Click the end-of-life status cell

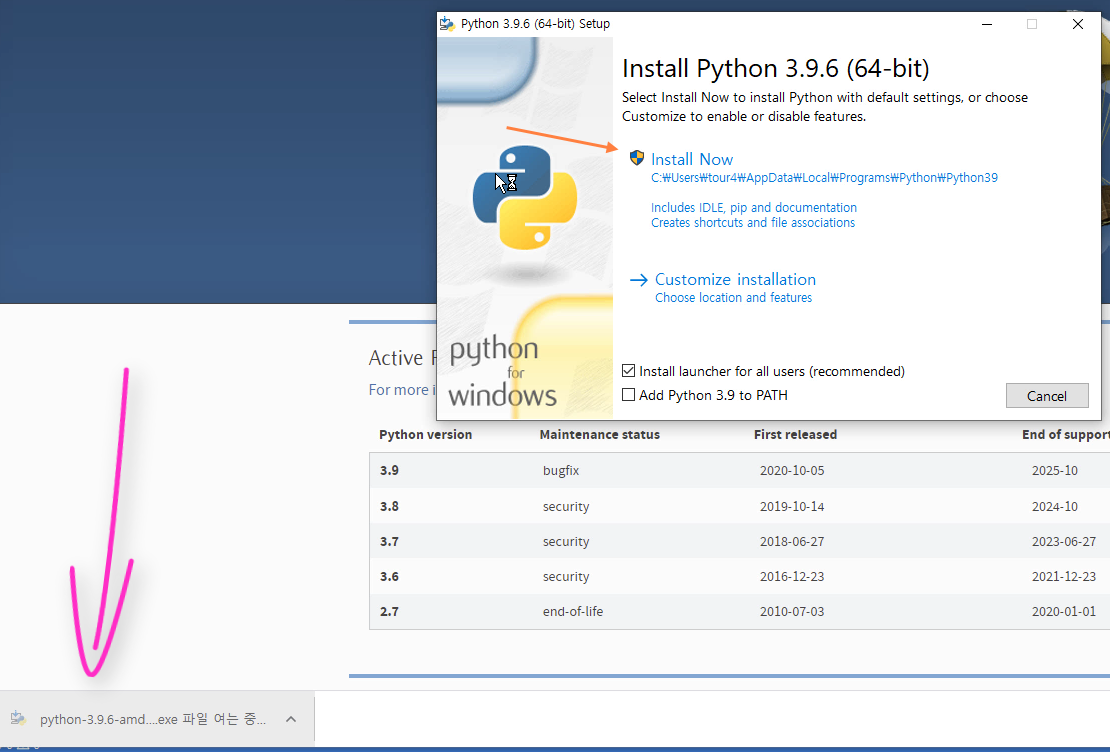pyautogui.click(x=573, y=611)
